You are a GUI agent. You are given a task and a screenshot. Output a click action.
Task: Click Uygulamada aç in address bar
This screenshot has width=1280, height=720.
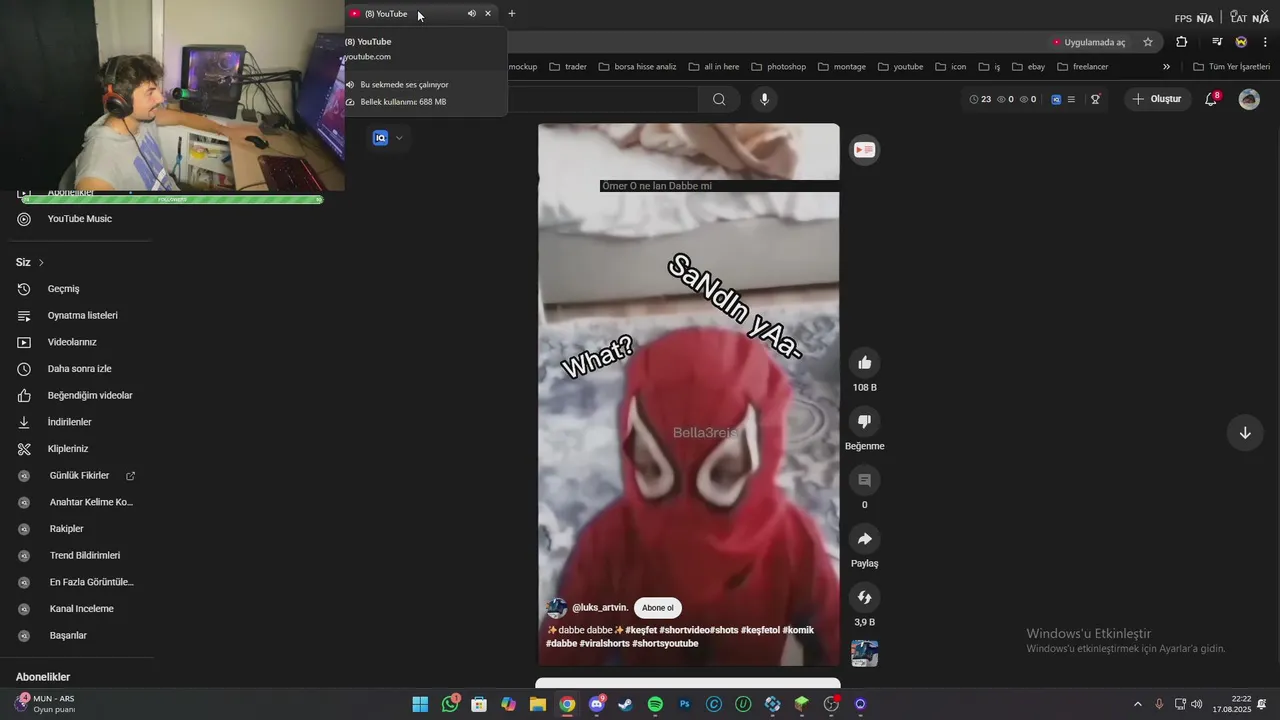pyautogui.click(x=1089, y=42)
